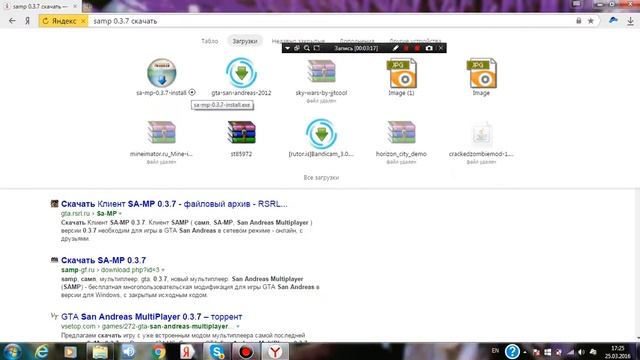This screenshot has height=360, width=640.
Task: Close the Яндекс search badge with its X
Action: tap(83, 21)
